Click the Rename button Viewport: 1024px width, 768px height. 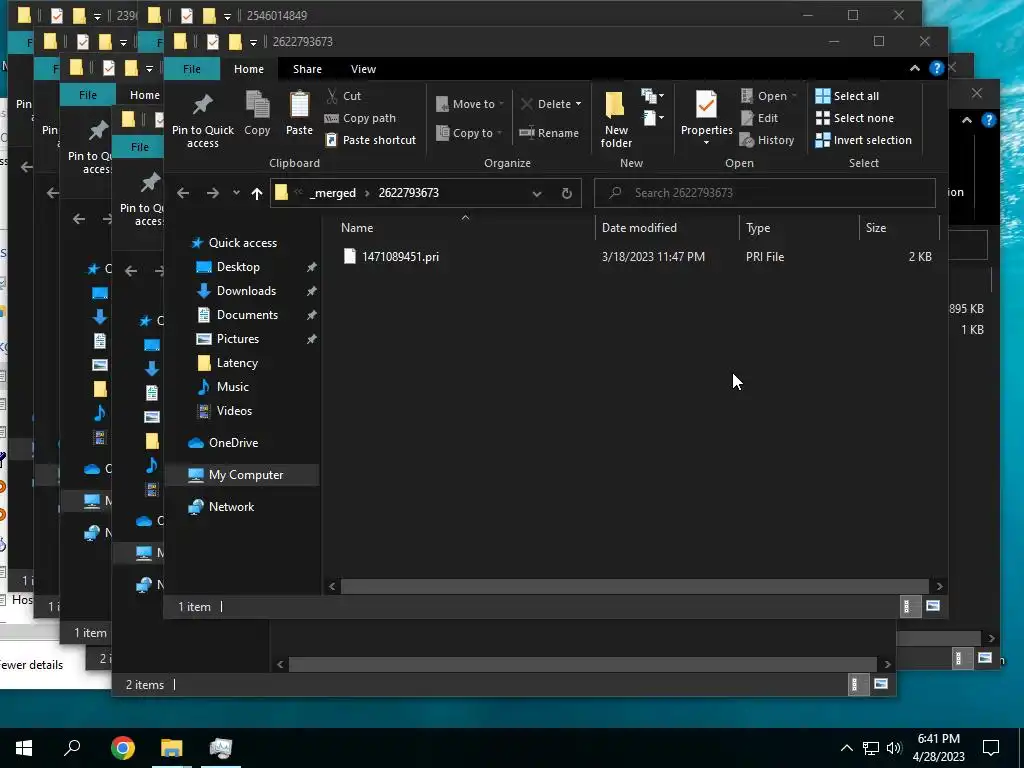(549, 133)
